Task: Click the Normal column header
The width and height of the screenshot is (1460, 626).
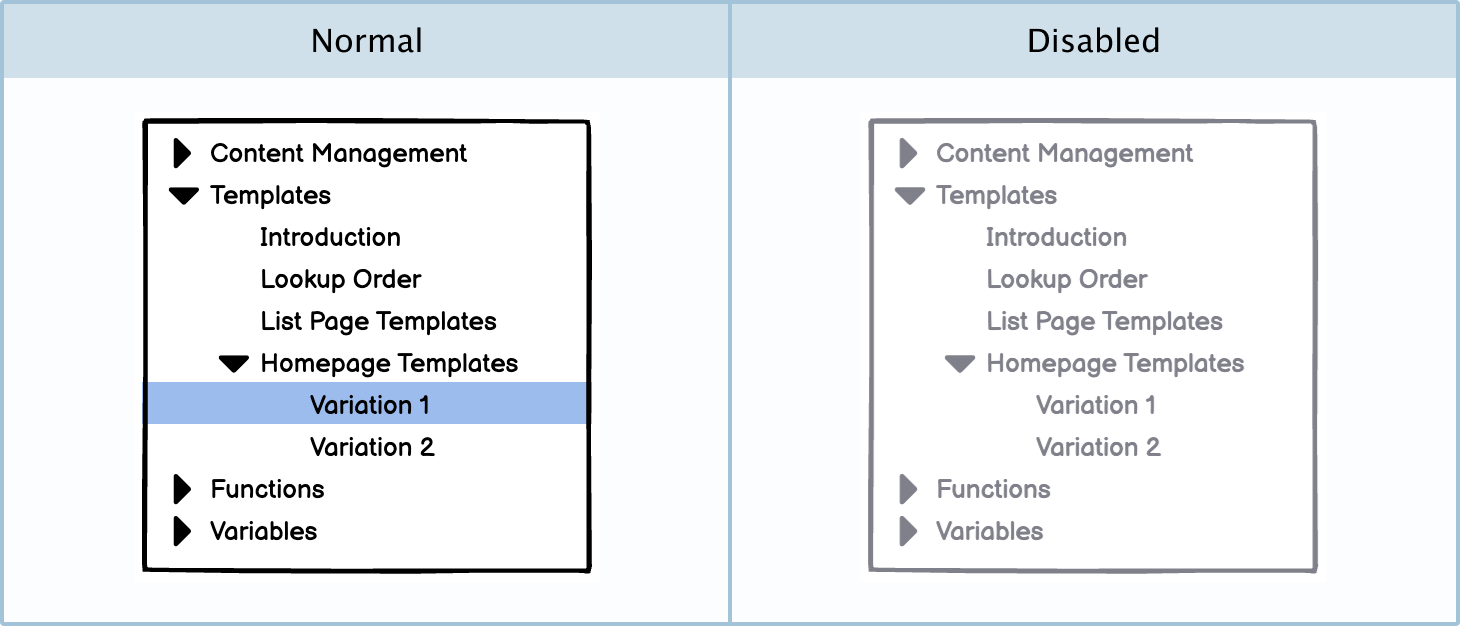Action: 366,40
